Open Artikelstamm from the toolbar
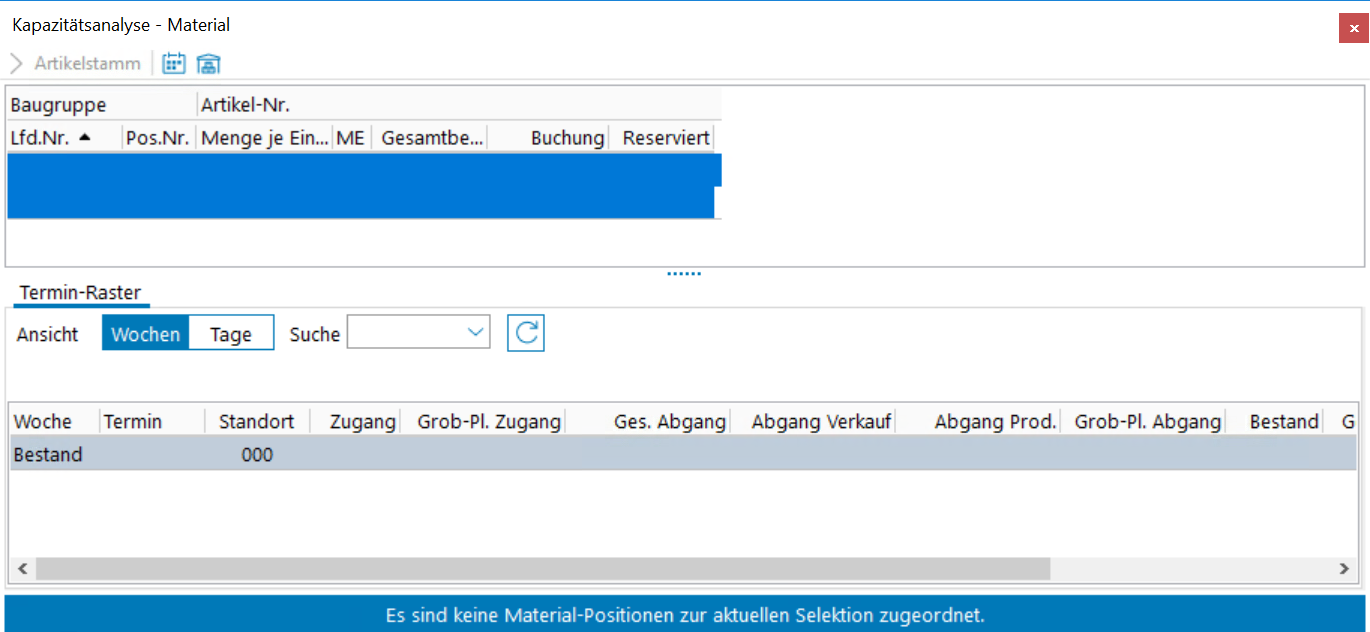 (x=87, y=64)
